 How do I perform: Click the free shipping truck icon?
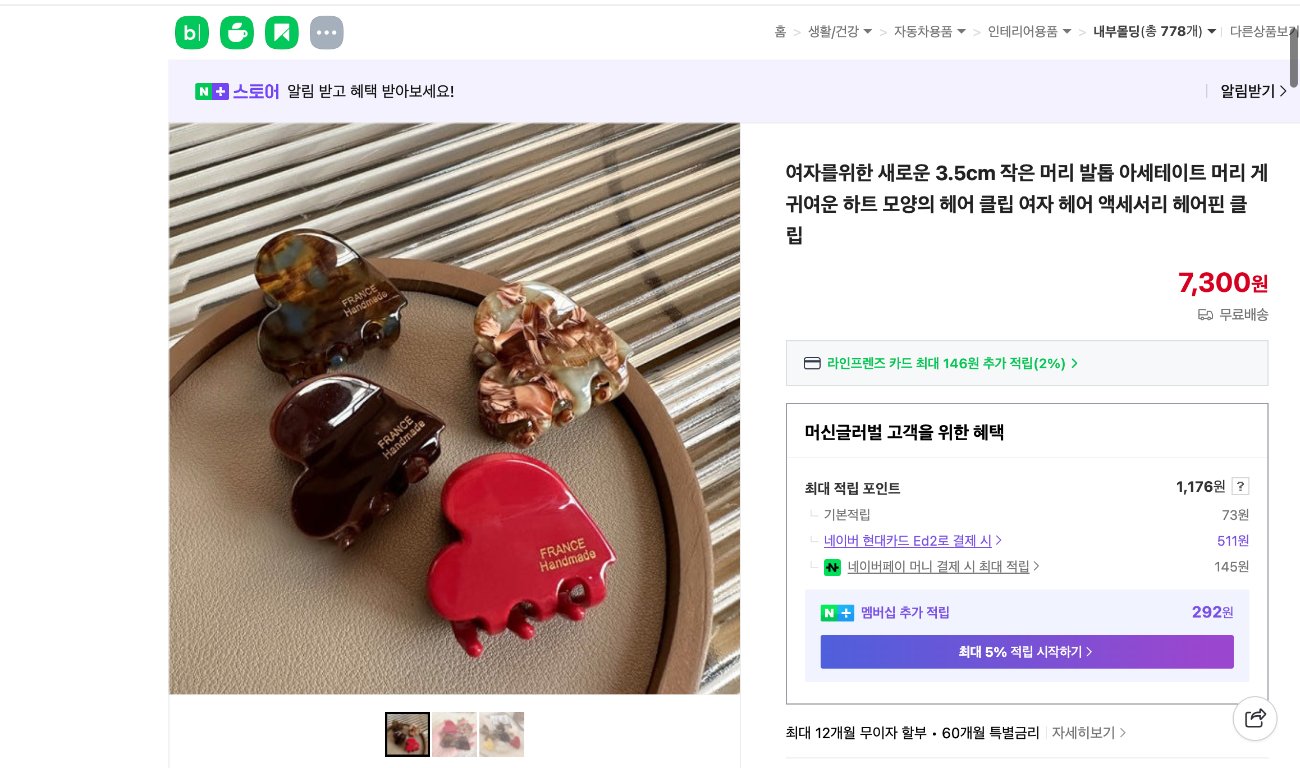[x=1205, y=314]
